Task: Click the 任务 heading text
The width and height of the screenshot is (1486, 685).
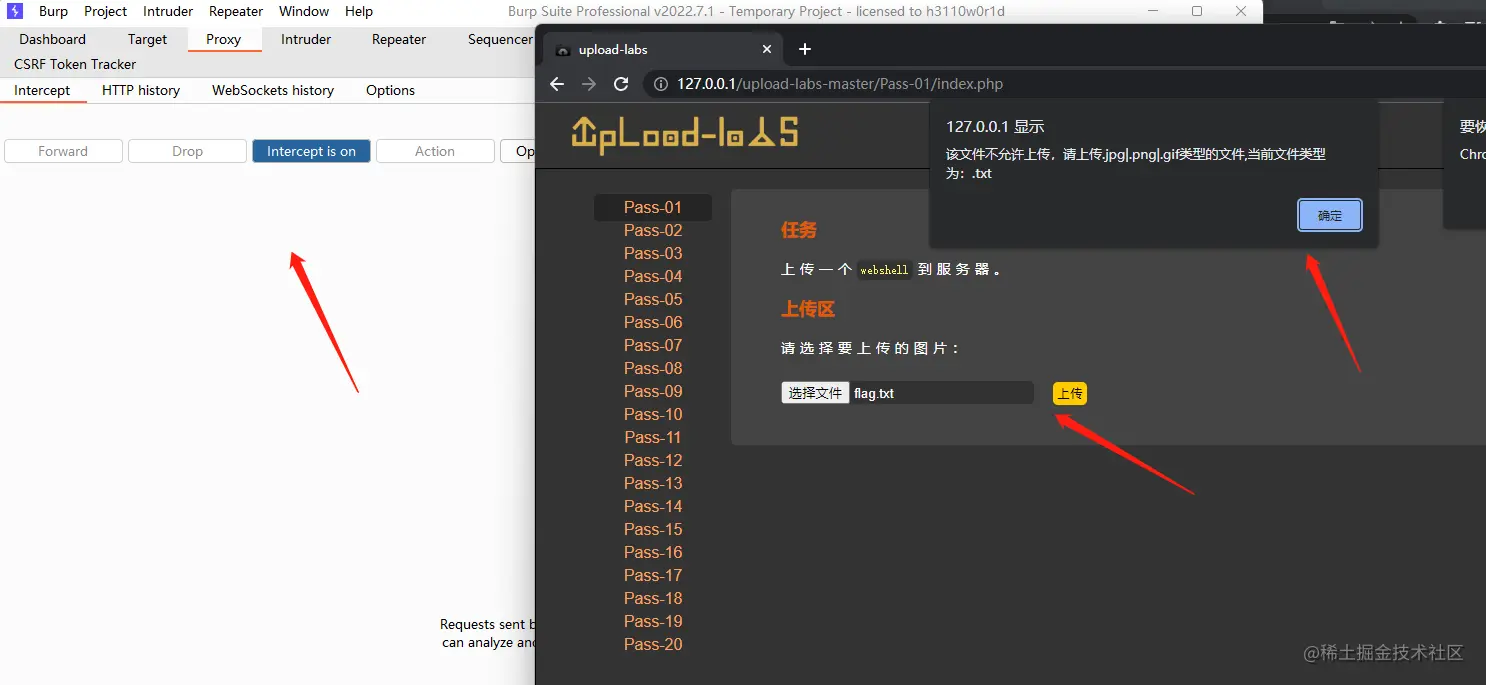Action: click(x=799, y=230)
